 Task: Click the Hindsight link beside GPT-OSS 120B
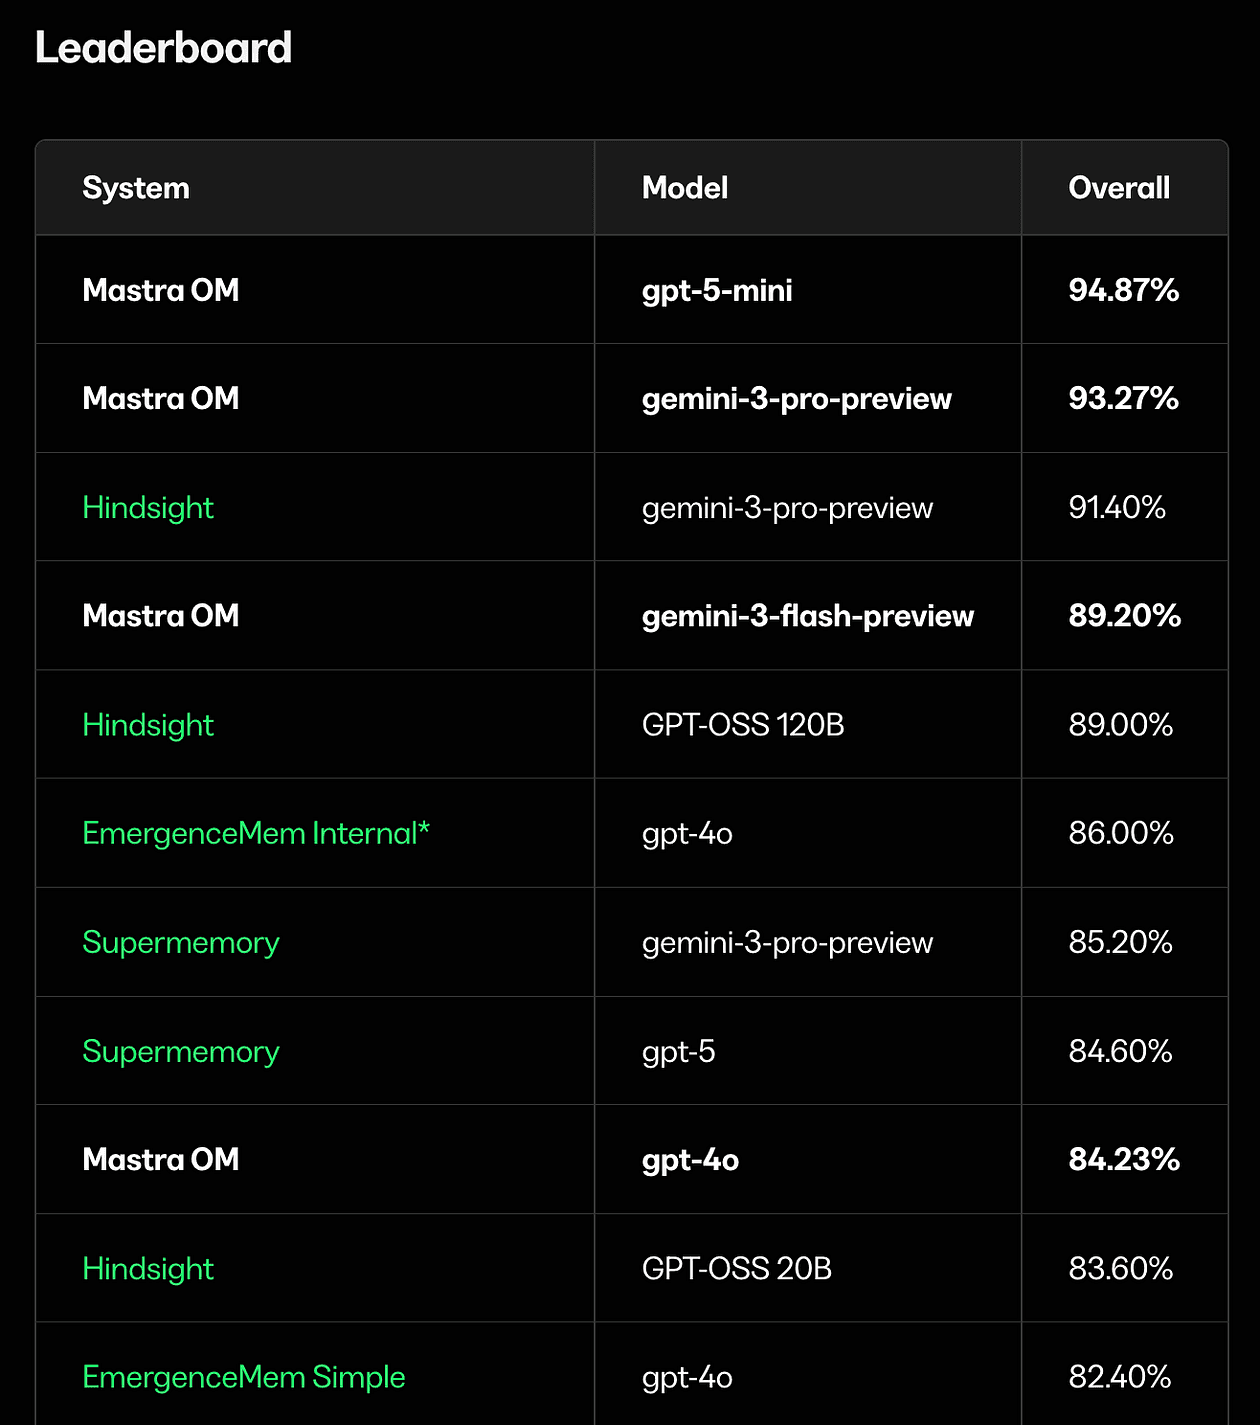click(x=148, y=725)
